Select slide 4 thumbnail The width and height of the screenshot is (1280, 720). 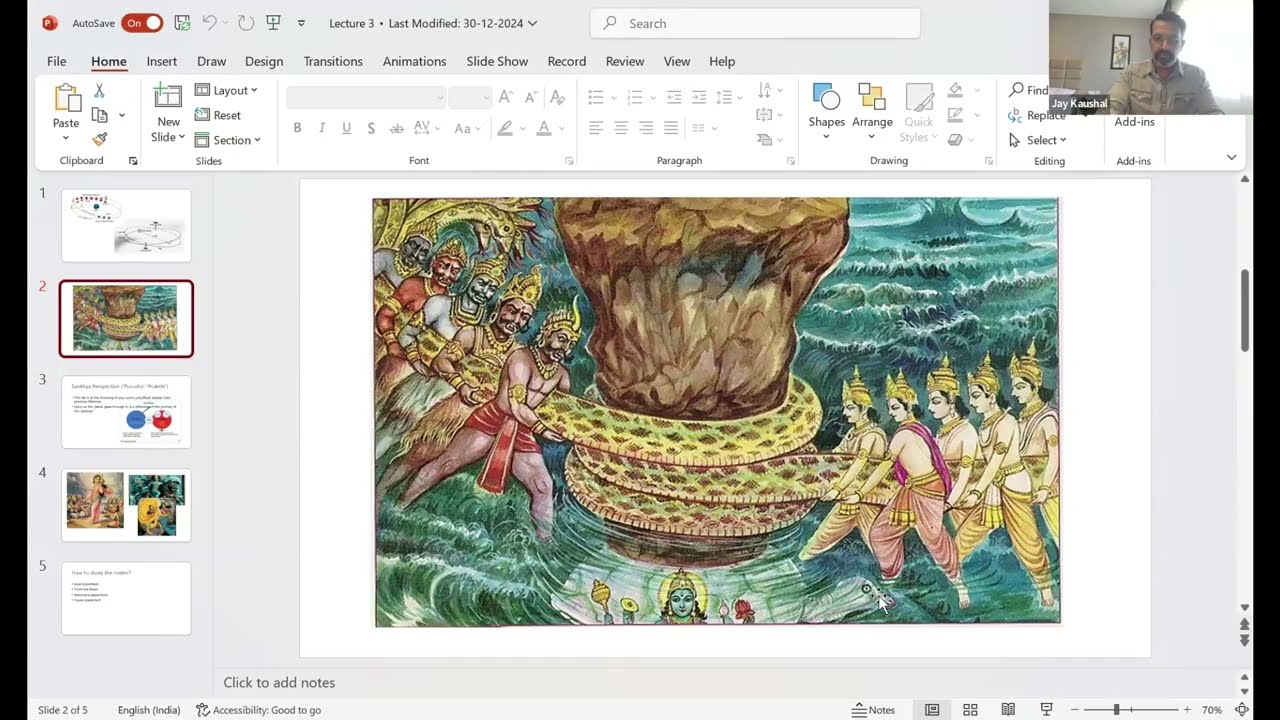point(126,504)
